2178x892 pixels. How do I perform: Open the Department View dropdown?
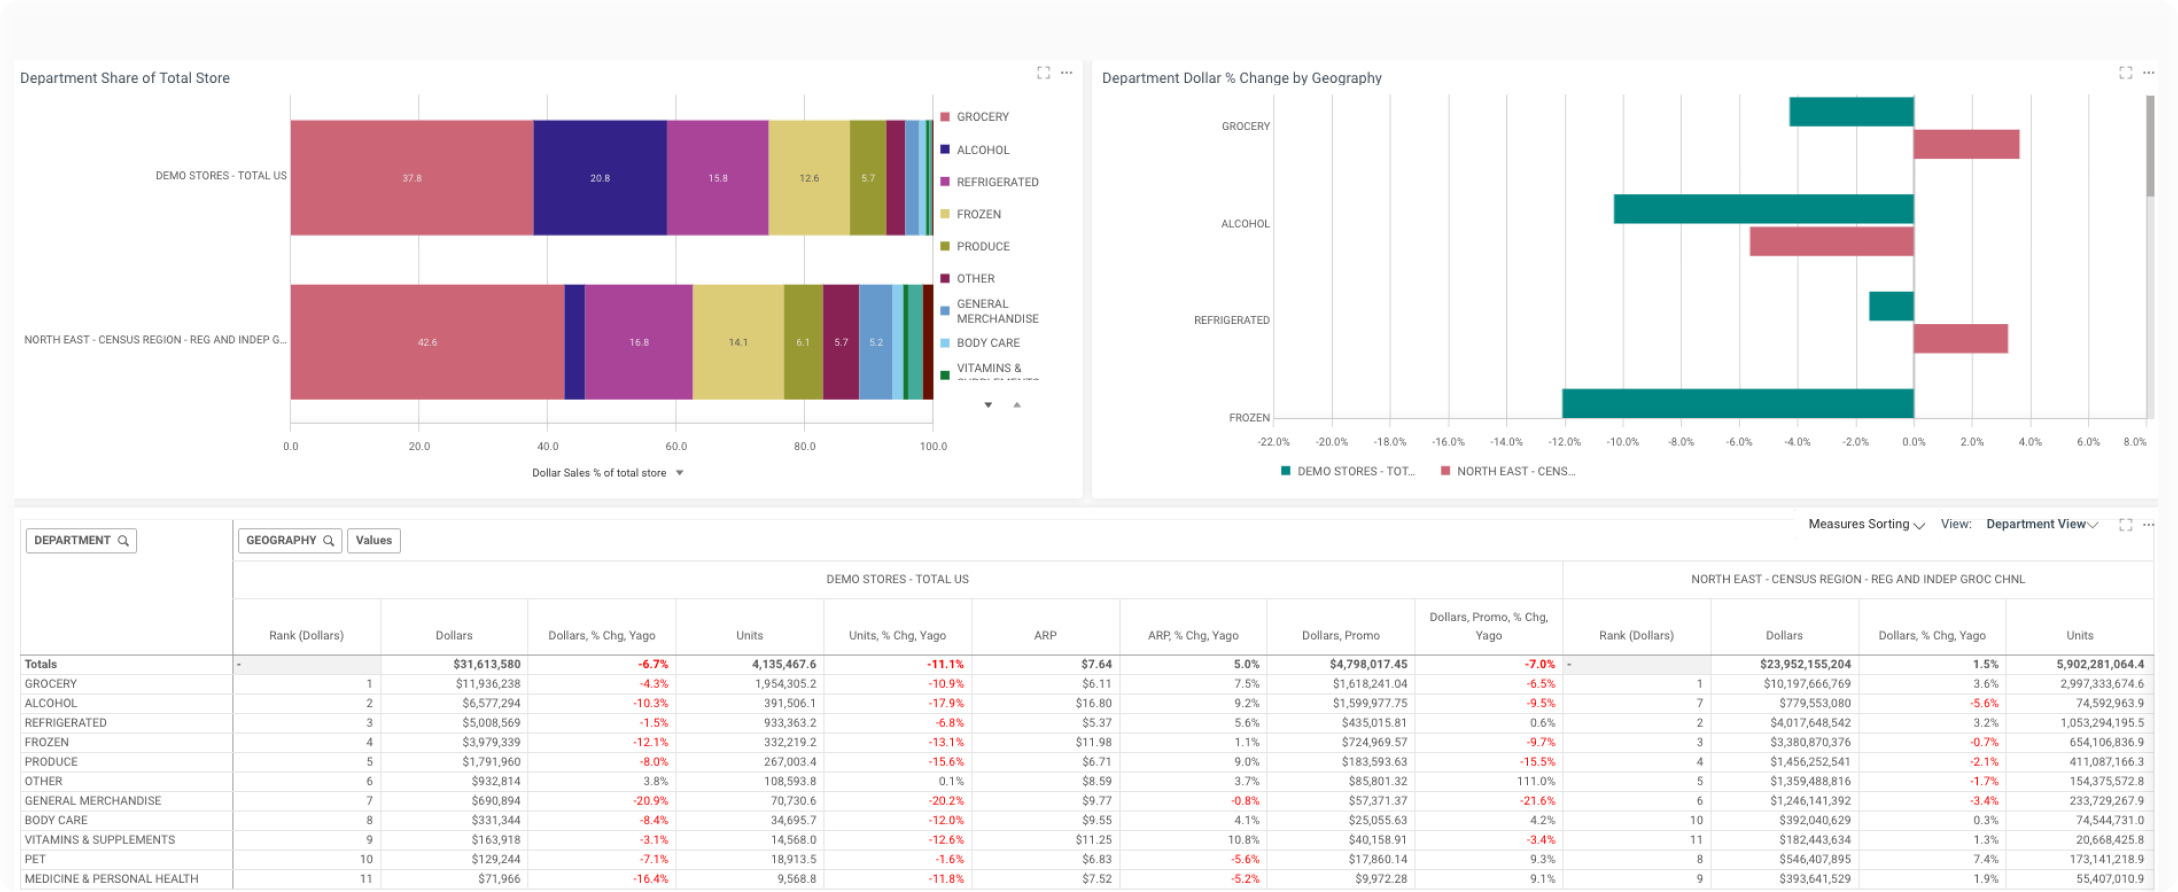[2041, 524]
